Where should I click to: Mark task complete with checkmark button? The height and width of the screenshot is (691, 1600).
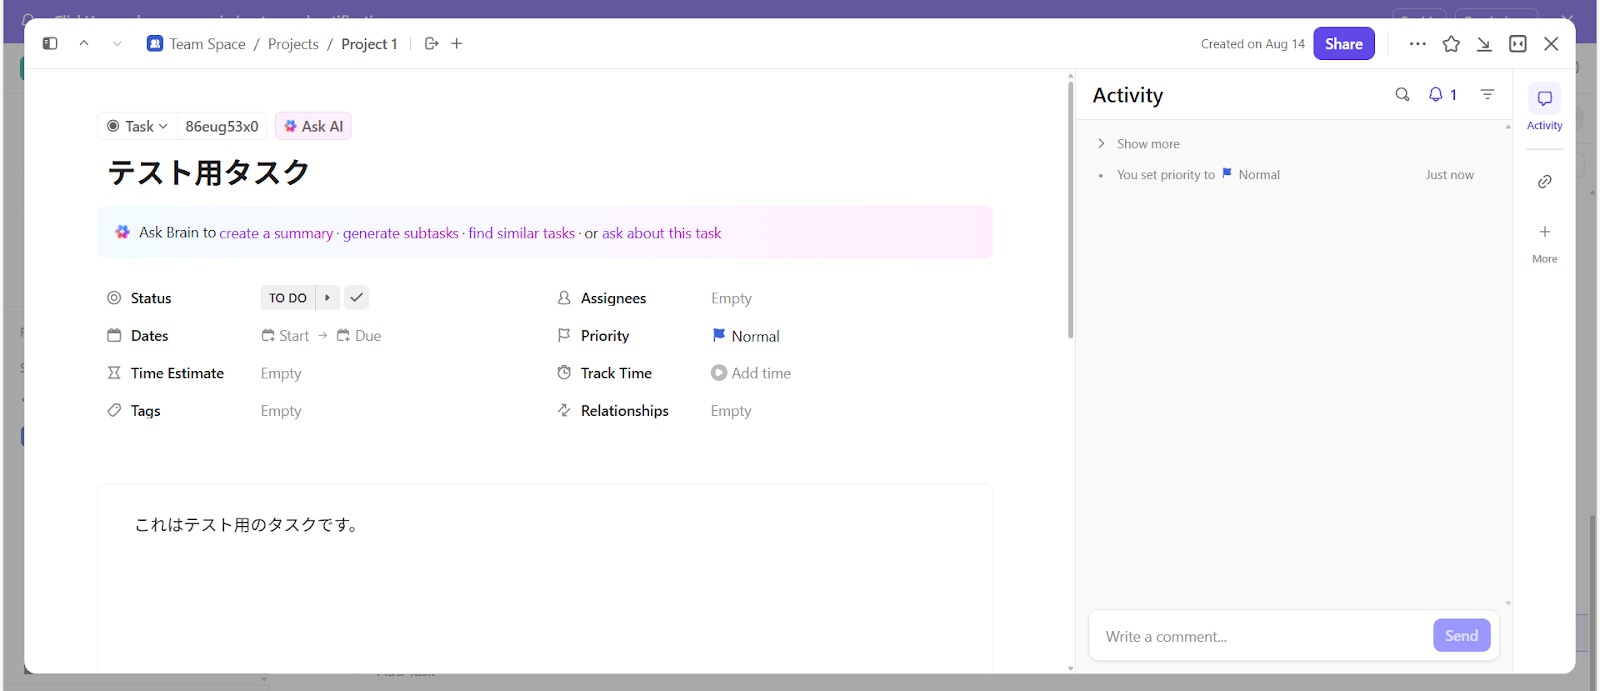pos(356,298)
